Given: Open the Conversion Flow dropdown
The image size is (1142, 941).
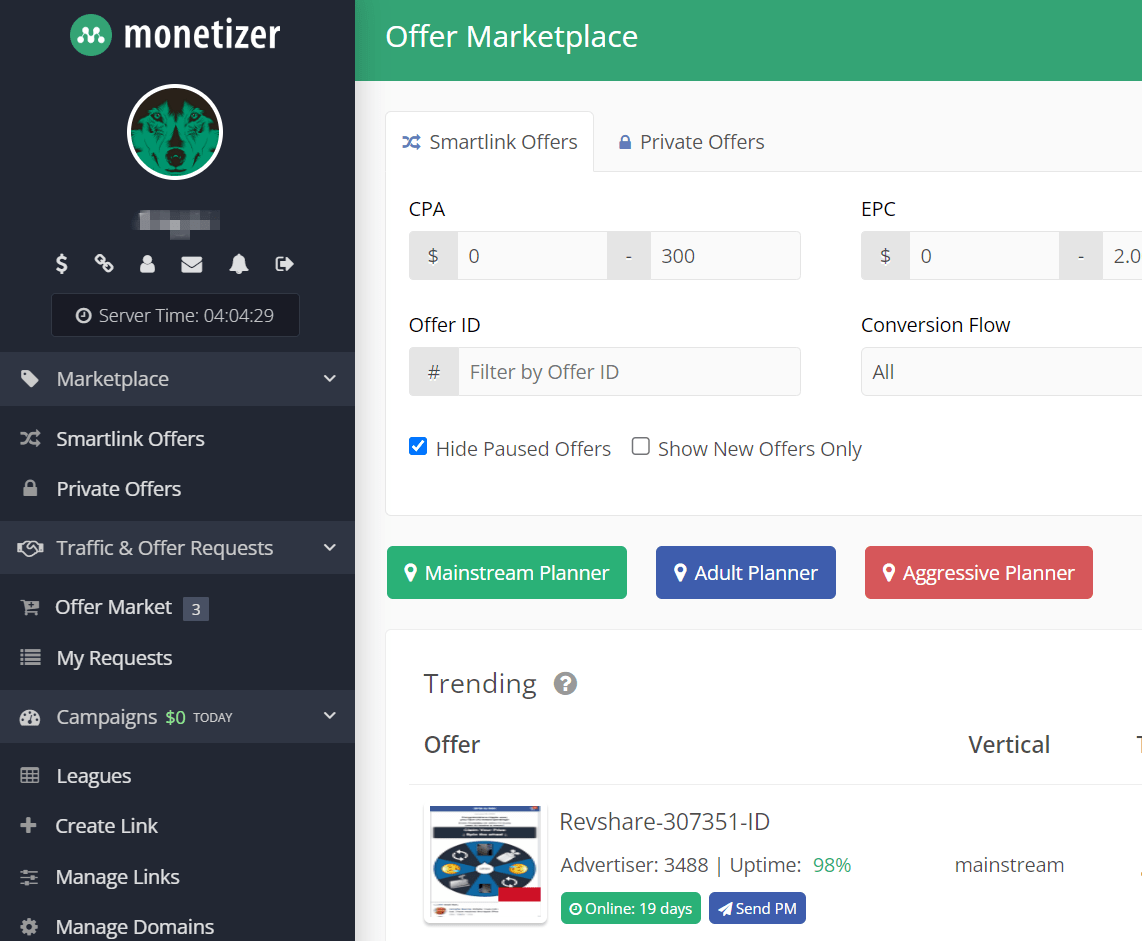Looking at the screenshot, I should [1001, 371].
